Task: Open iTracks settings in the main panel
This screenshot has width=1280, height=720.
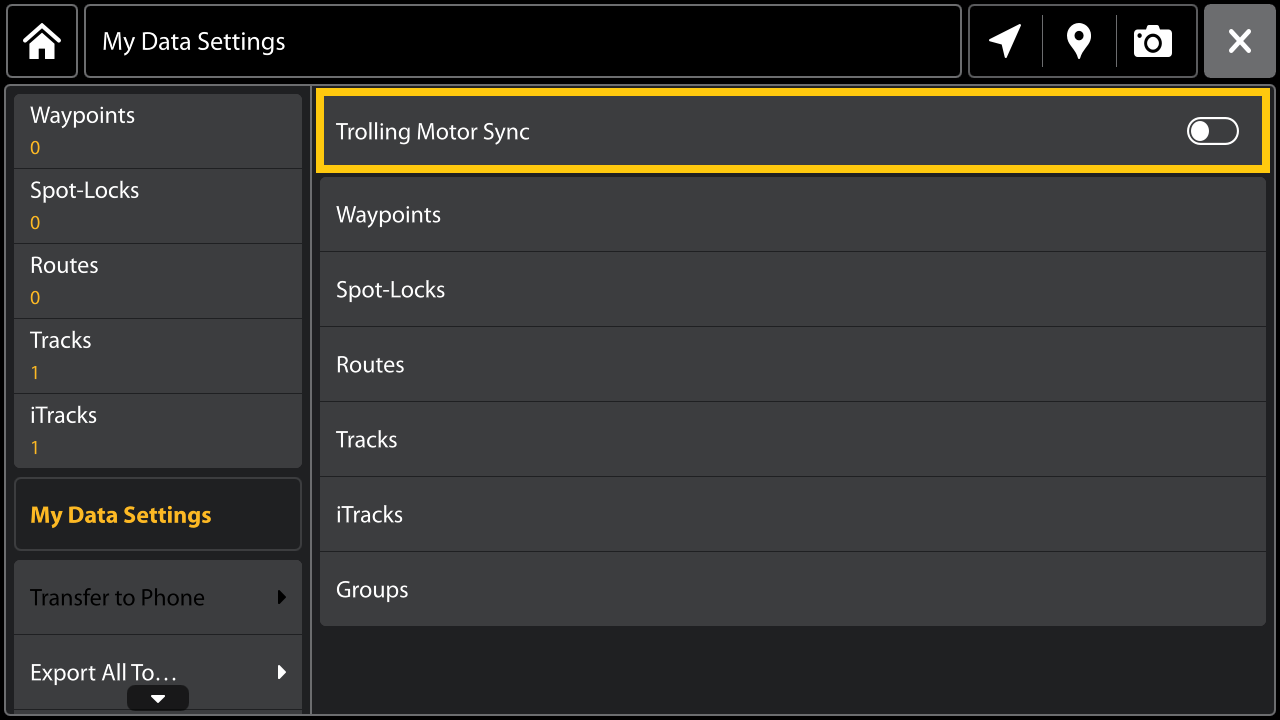Action: [x=793, y=514]
